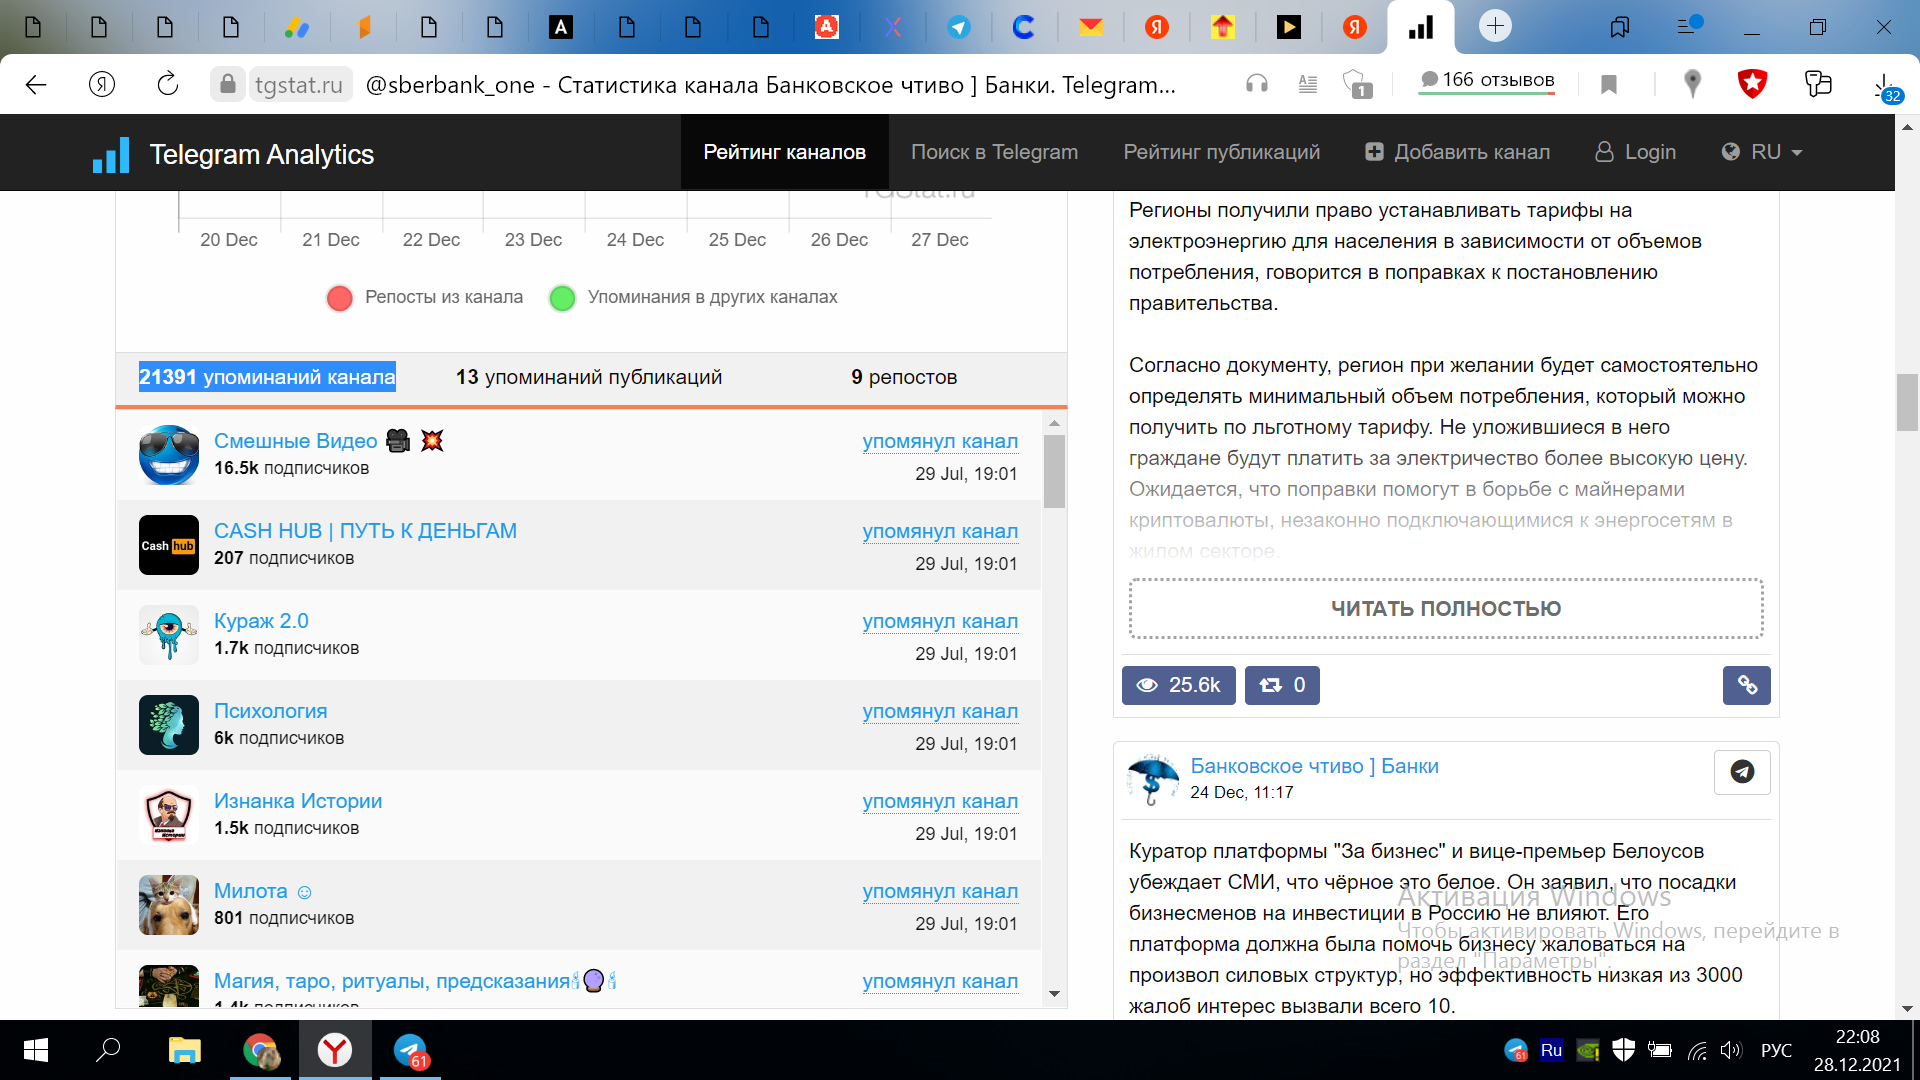This screenshot has width=1920, height=1080.
Task: Open channel in Telegram via paper plane icon
Action: [1741, 772]
